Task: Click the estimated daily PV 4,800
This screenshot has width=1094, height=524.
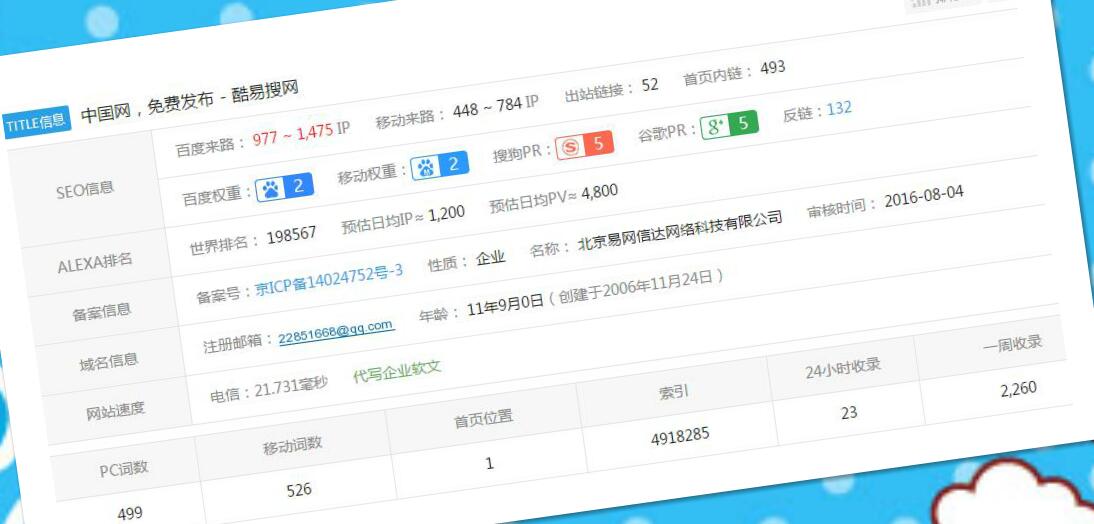Action: 599,193
